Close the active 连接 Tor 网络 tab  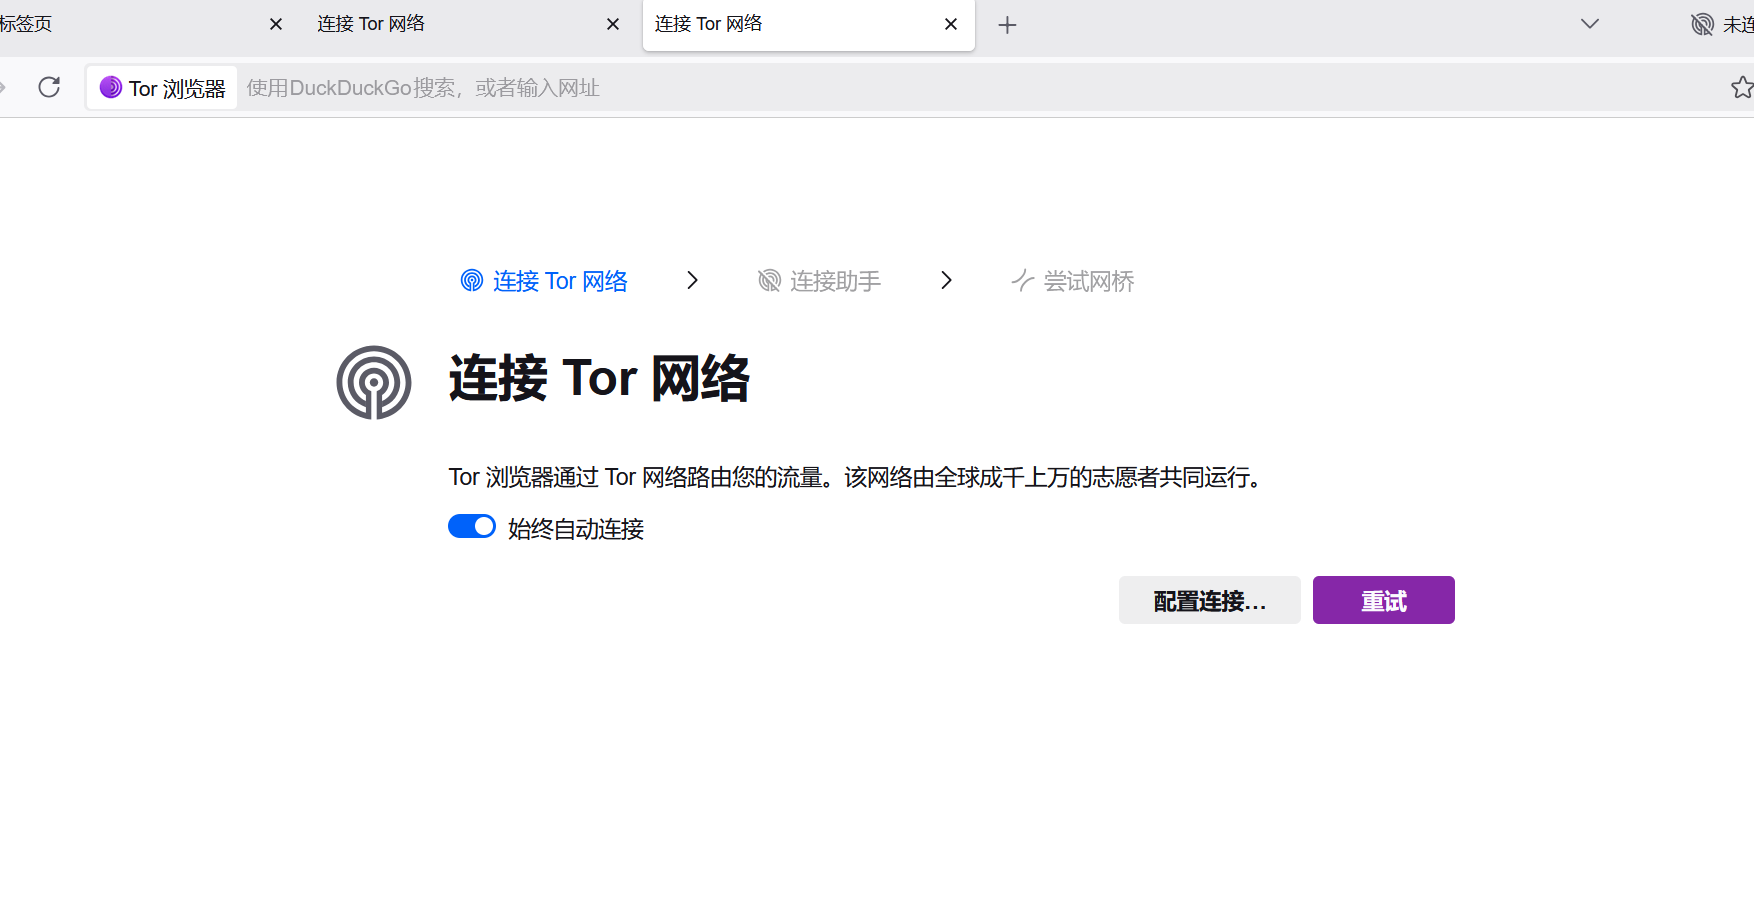pos(951,24)
